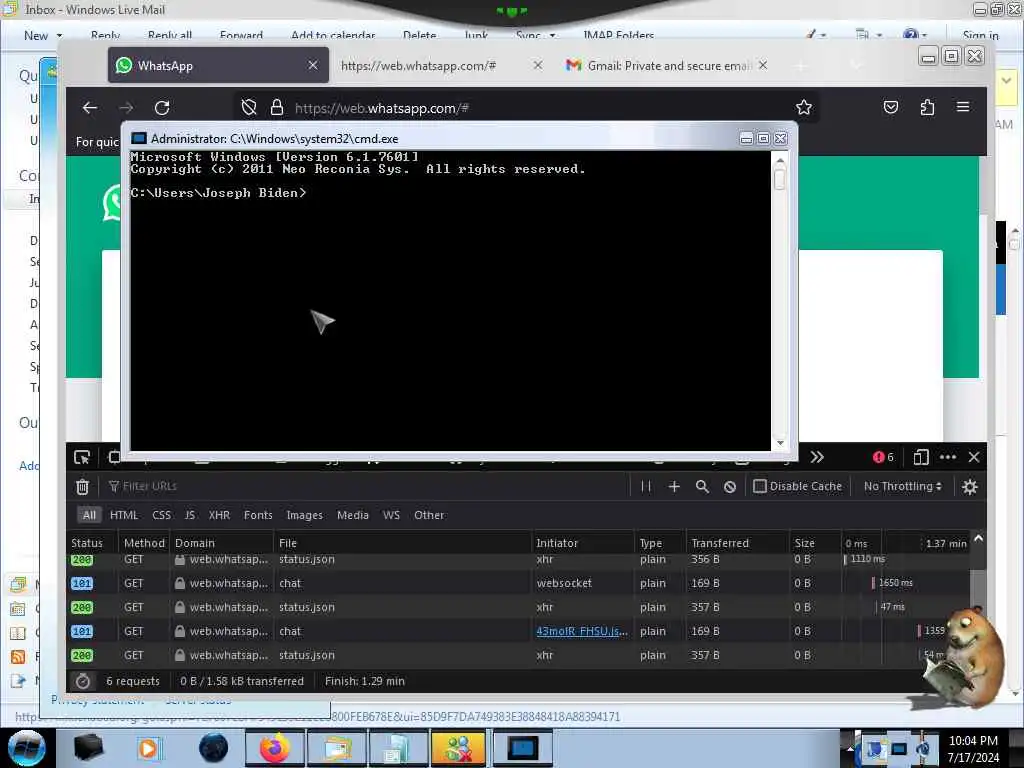Open request blocking icon

(x=730, y=487)
